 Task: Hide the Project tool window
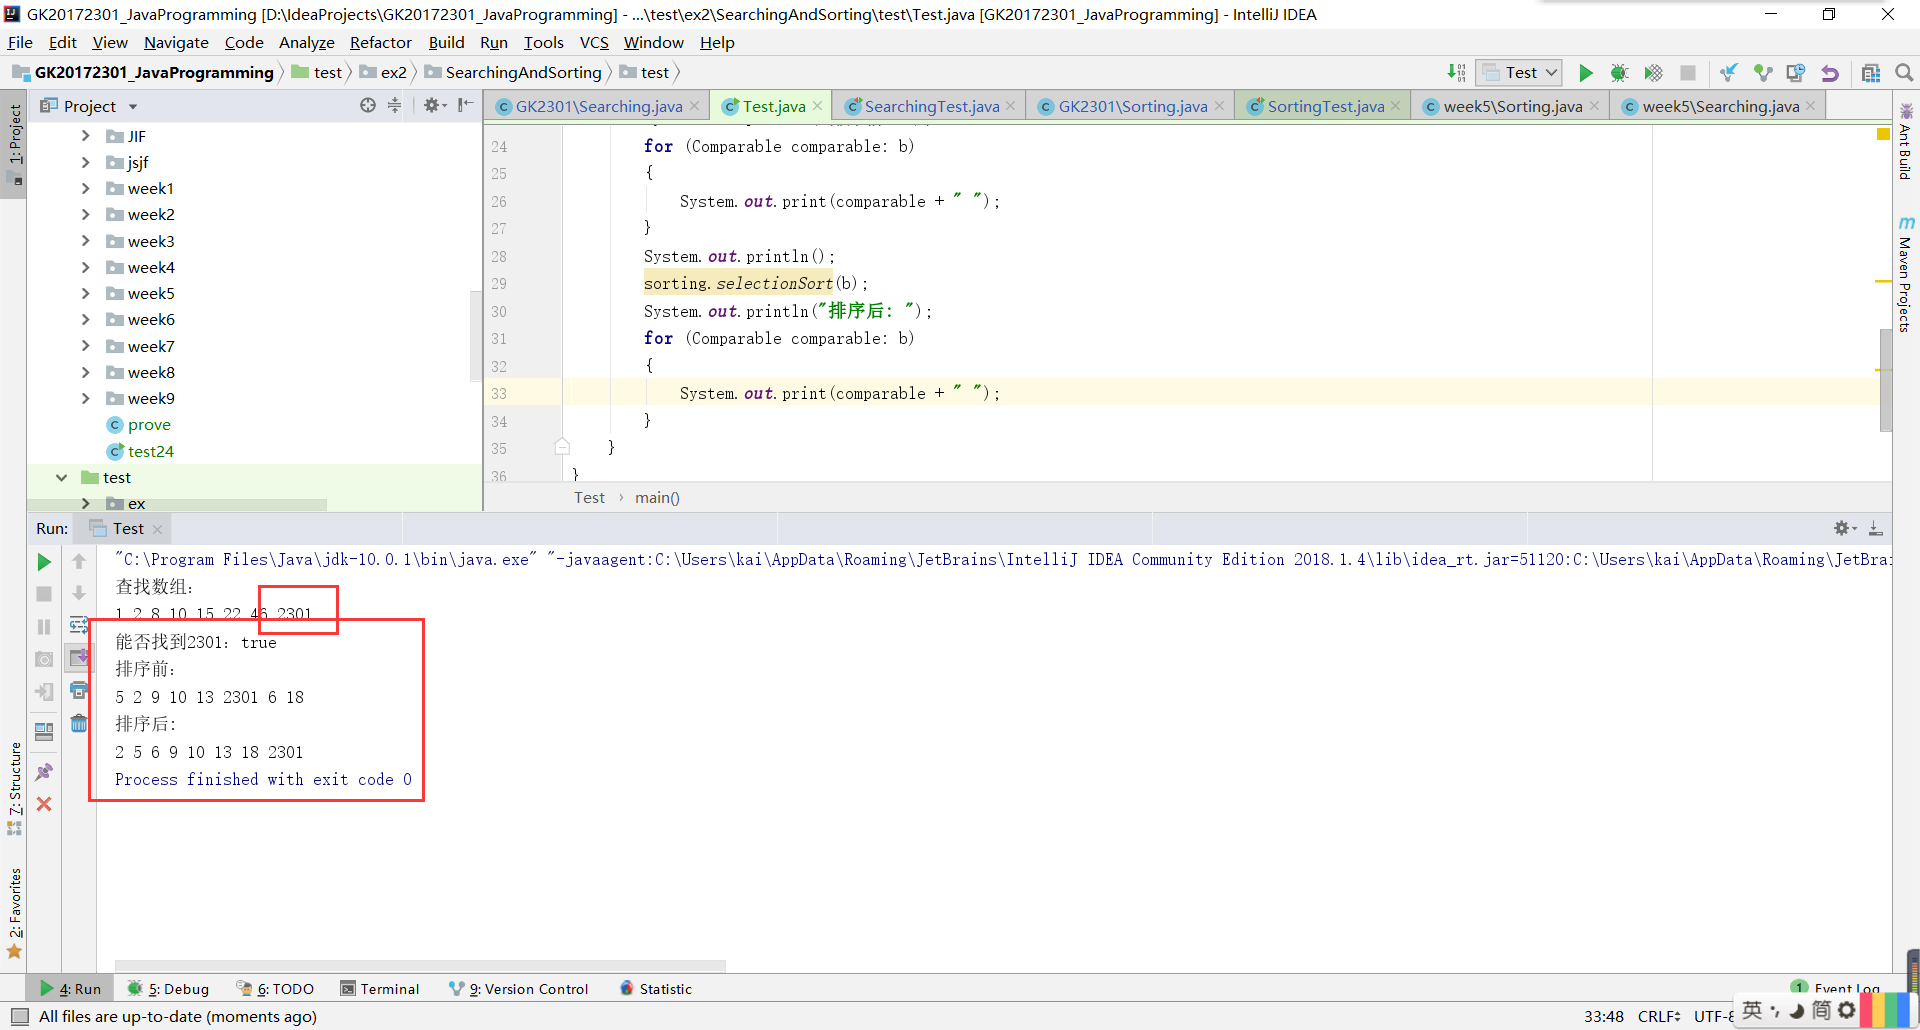tap(465, 106)
